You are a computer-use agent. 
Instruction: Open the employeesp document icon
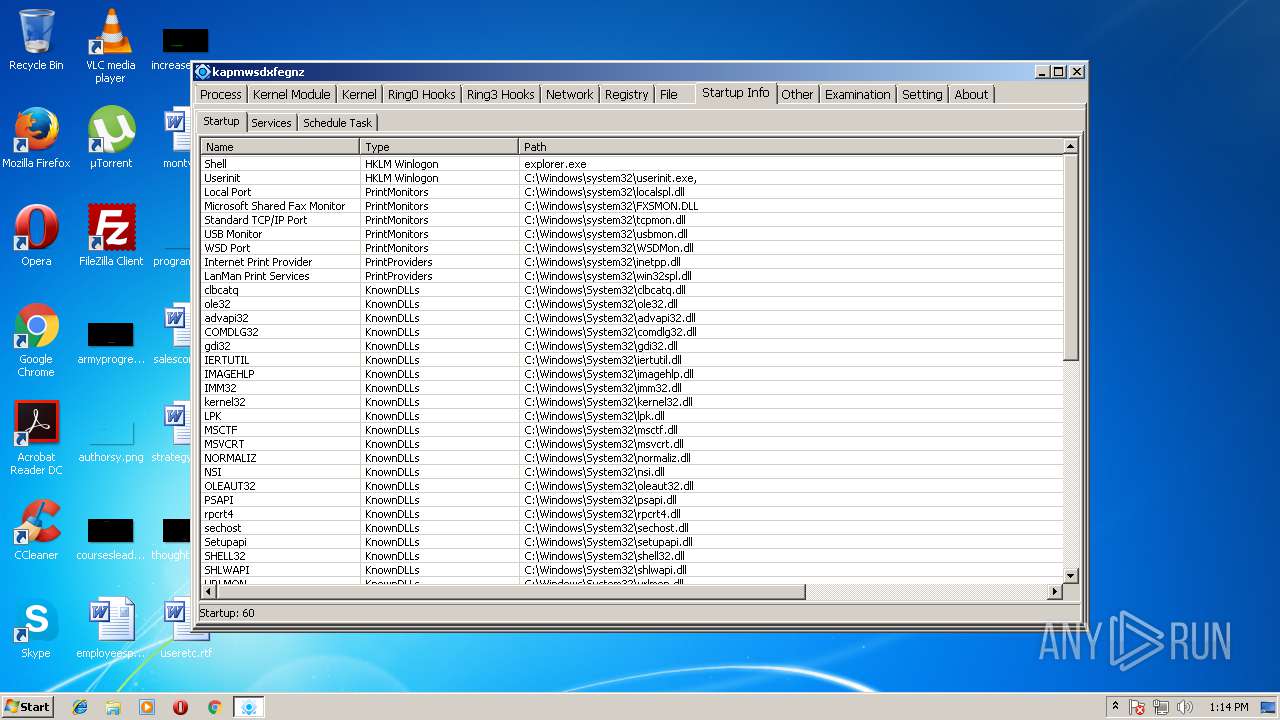(x=110, y=628)
